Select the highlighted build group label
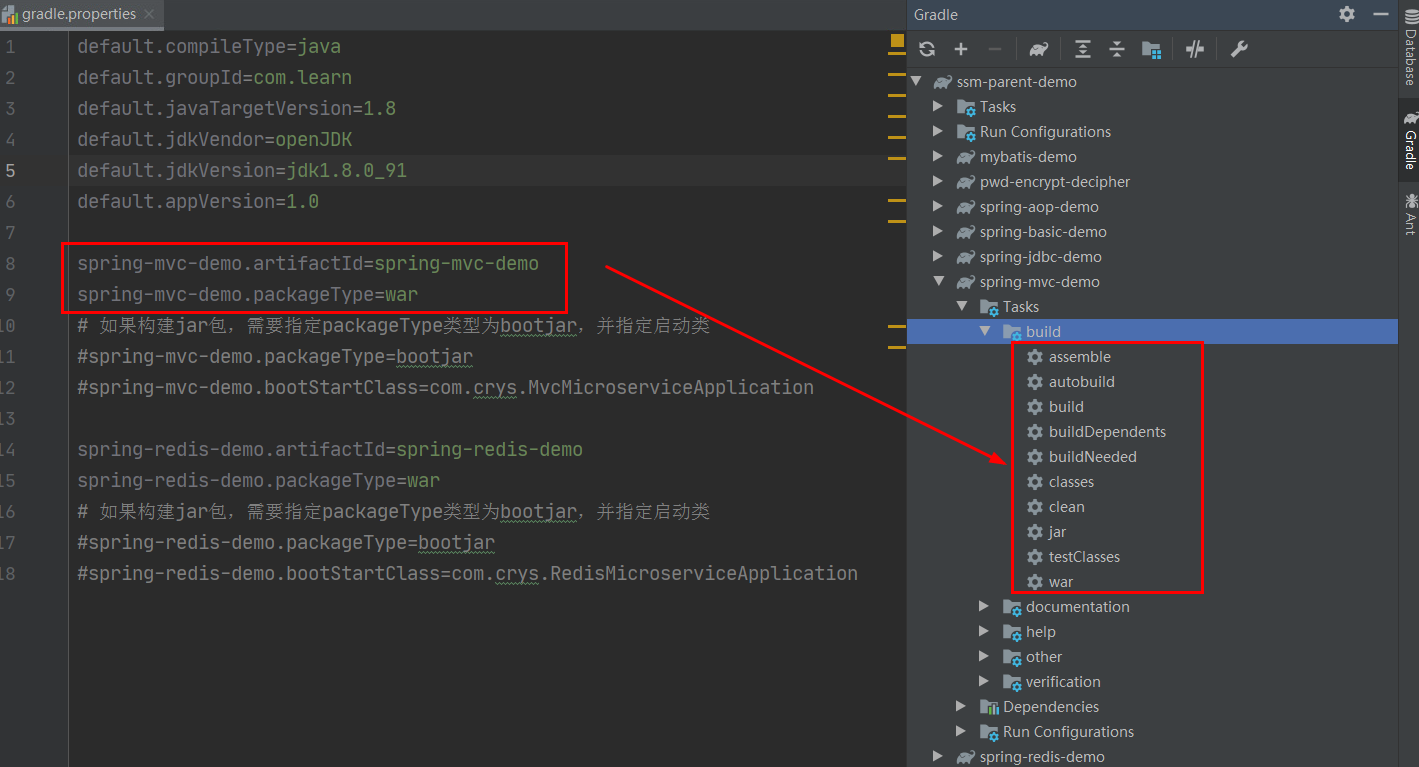Screen dimensions: 1419x767 pos(1043,332)
